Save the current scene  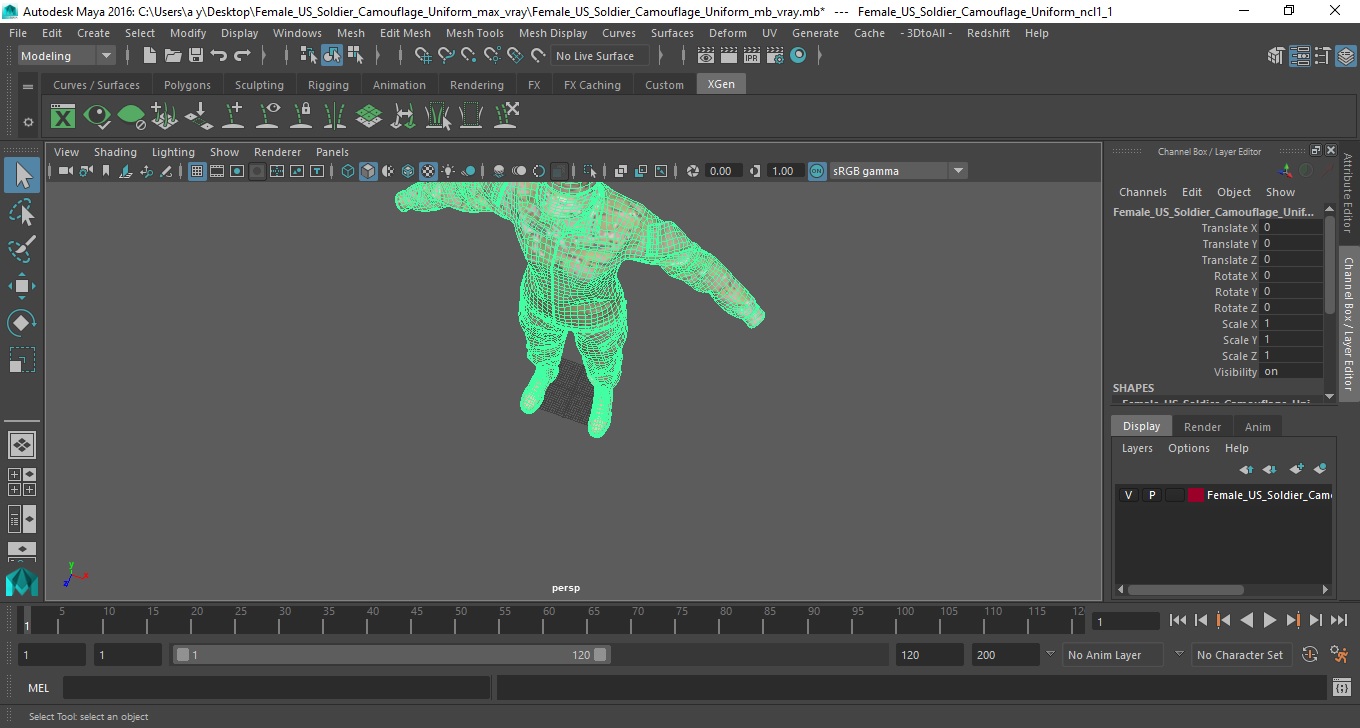[196, 56]
